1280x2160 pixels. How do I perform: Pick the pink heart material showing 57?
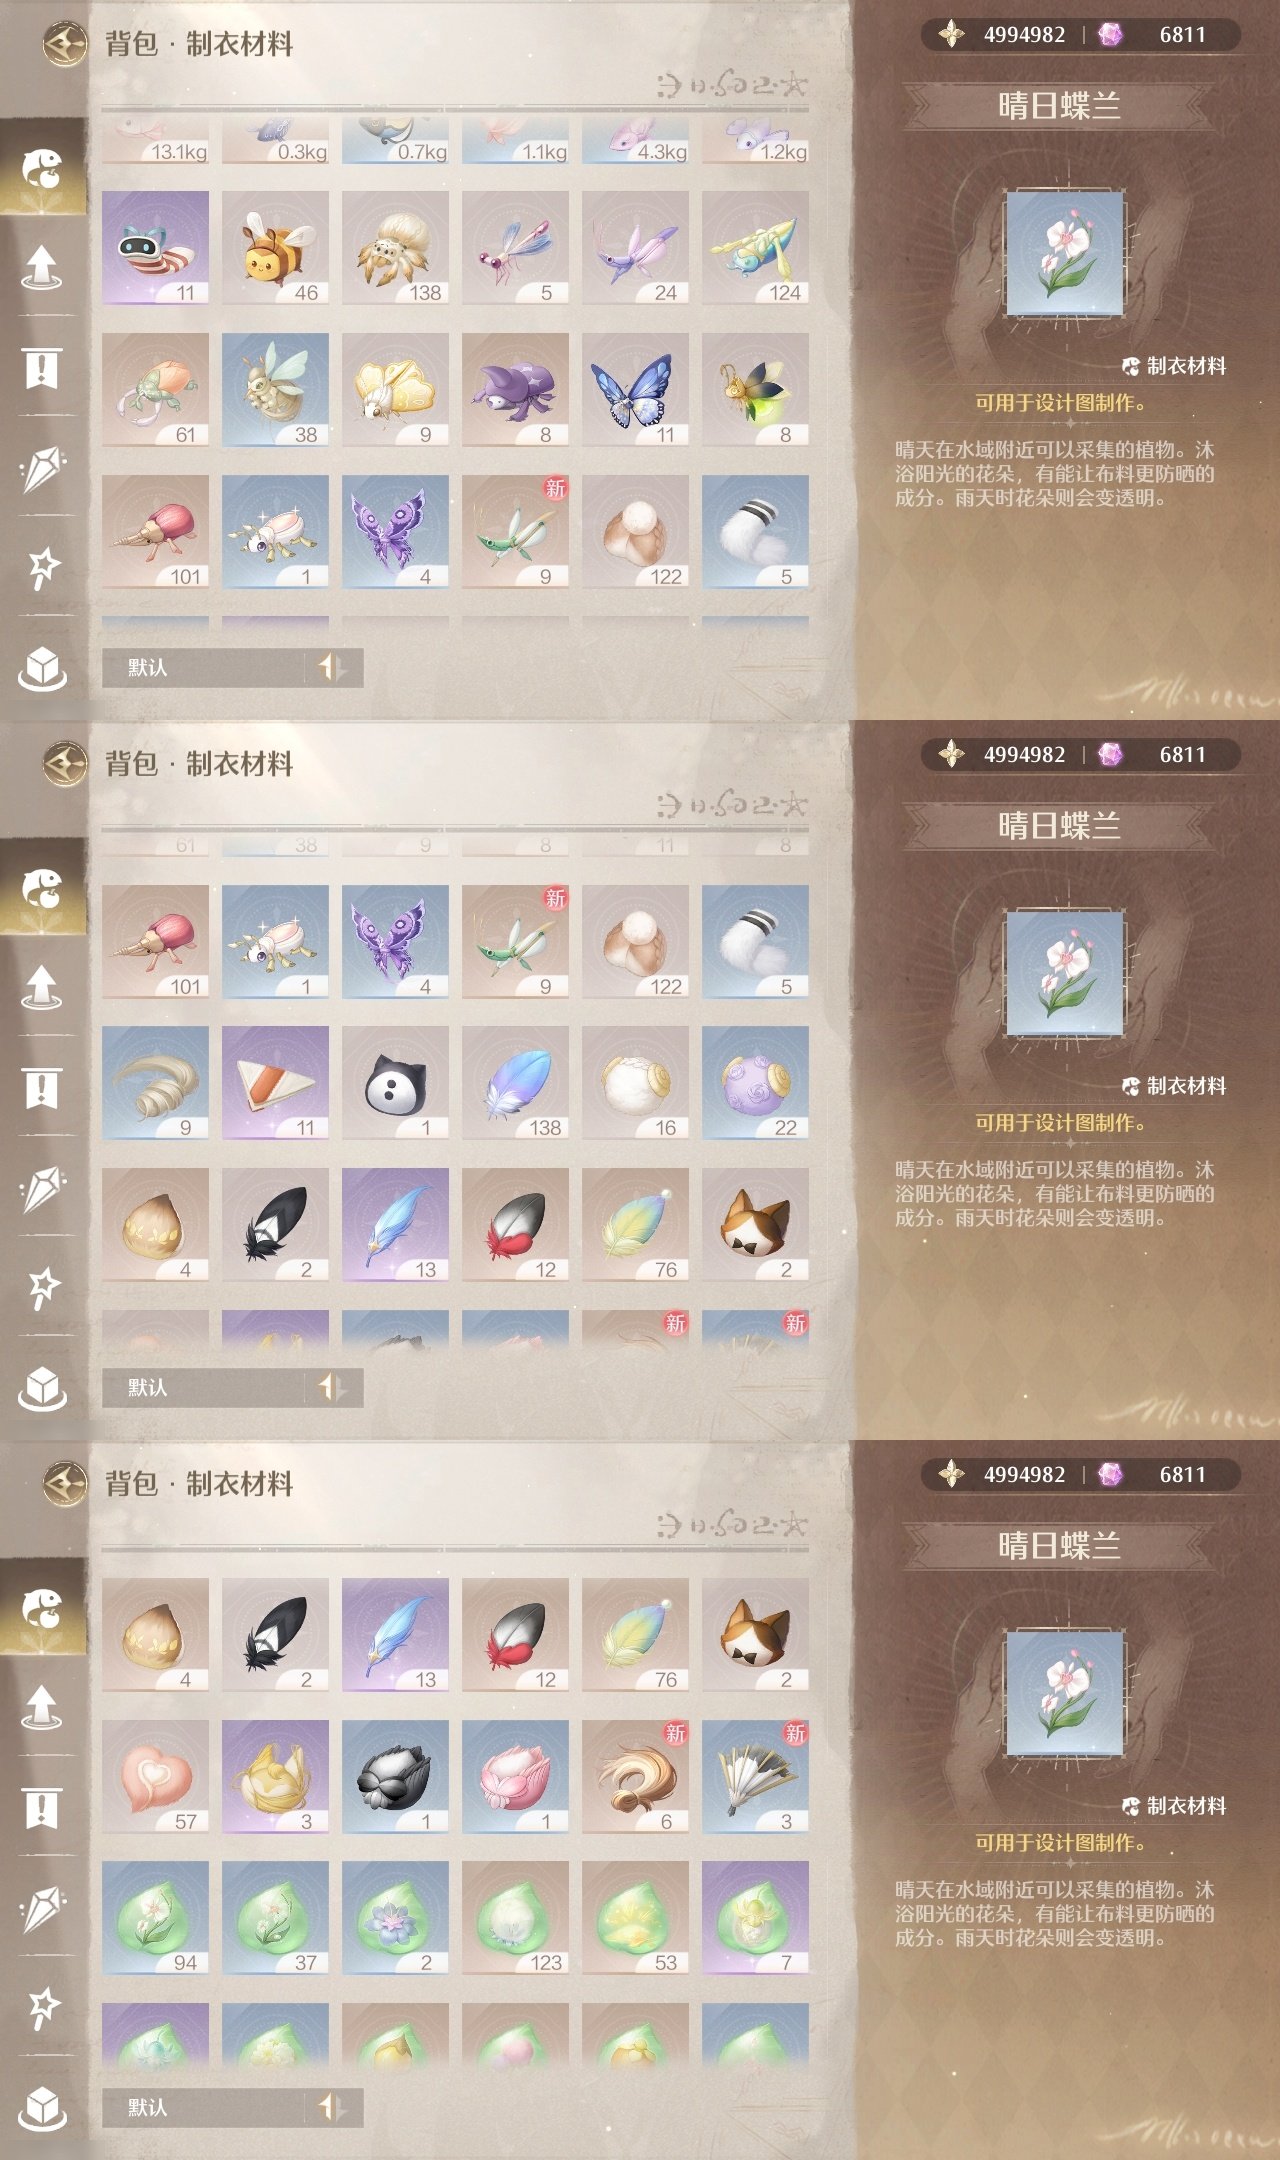pyautogui.click(x=155, y=1777)
